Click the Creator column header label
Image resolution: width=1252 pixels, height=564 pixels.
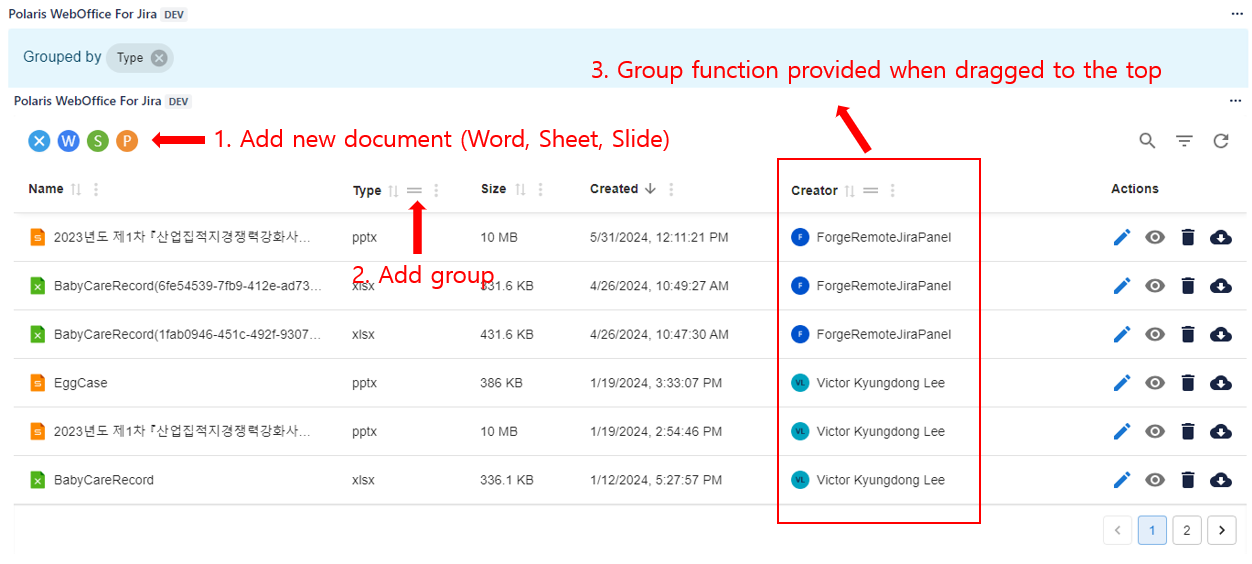pos(814,190)
